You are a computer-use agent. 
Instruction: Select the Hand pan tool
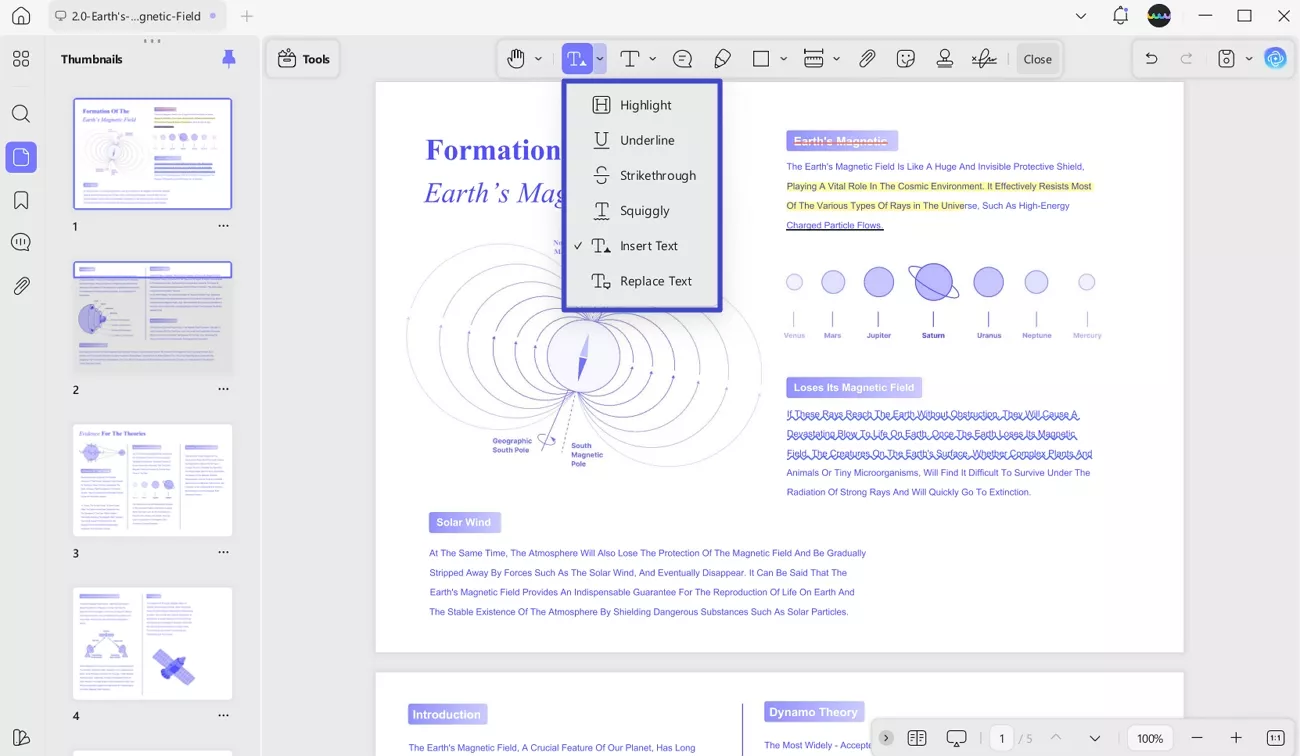coord(513,58)
